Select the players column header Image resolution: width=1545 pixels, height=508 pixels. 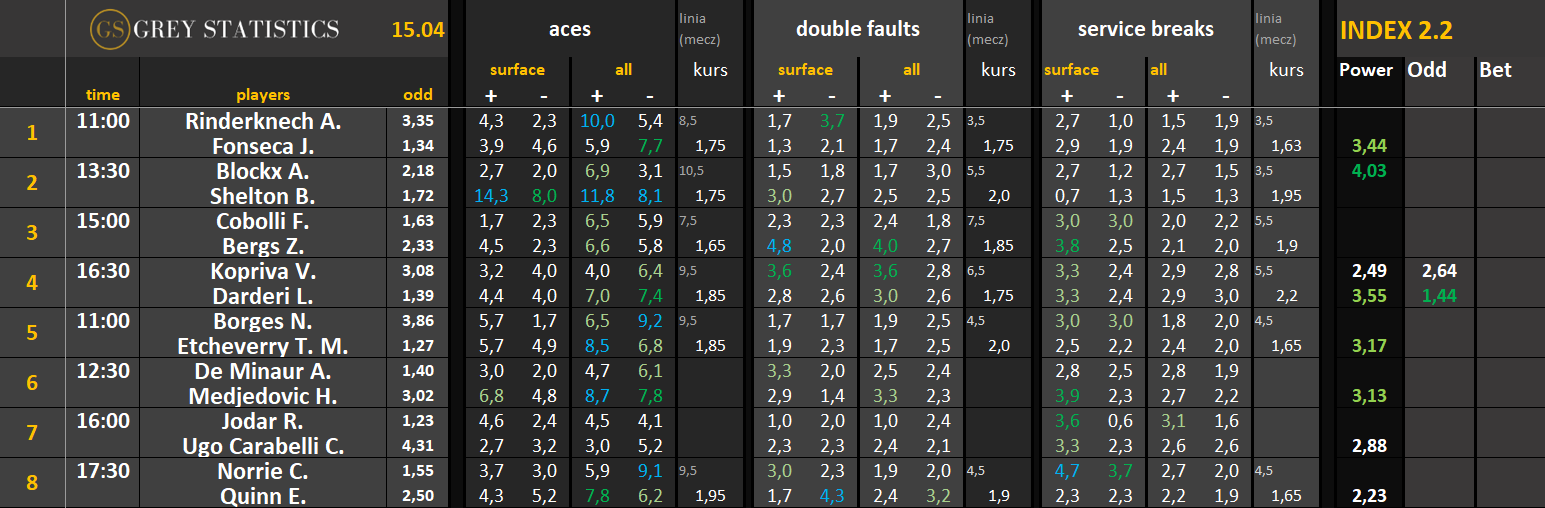pyautogui.click(x=263, y=95)
